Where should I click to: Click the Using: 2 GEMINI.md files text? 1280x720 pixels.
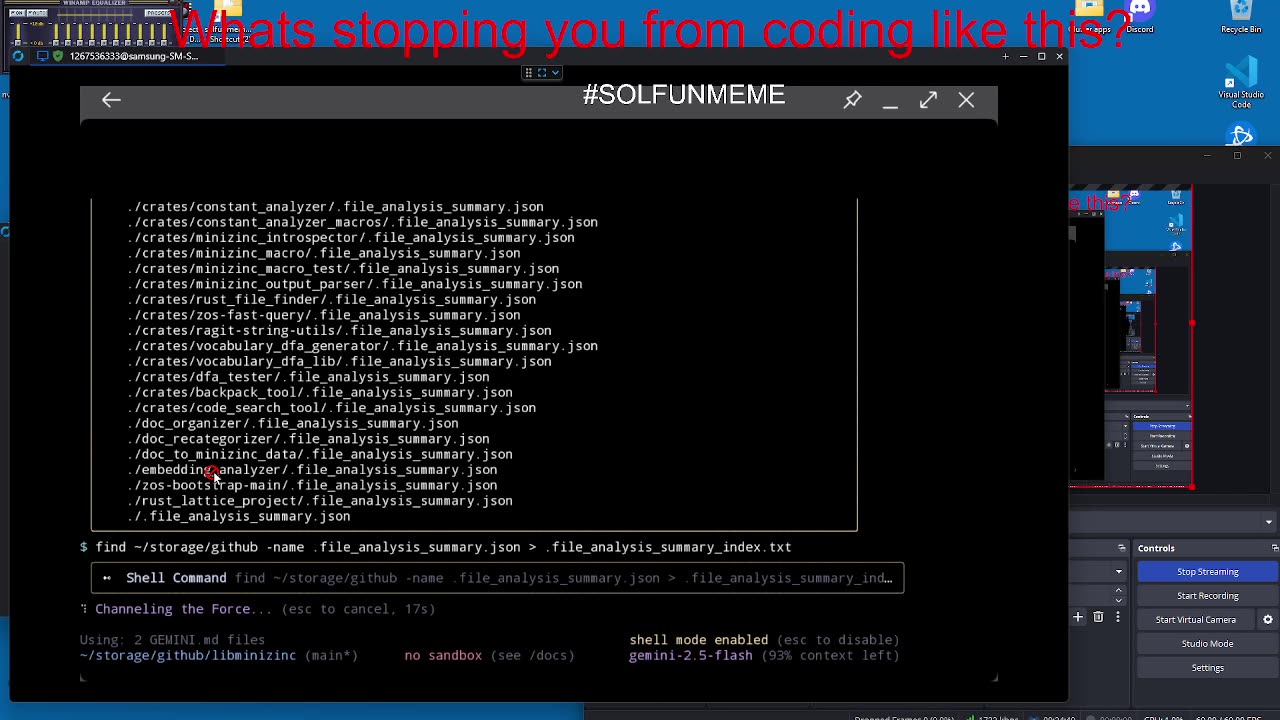(172, 640)
